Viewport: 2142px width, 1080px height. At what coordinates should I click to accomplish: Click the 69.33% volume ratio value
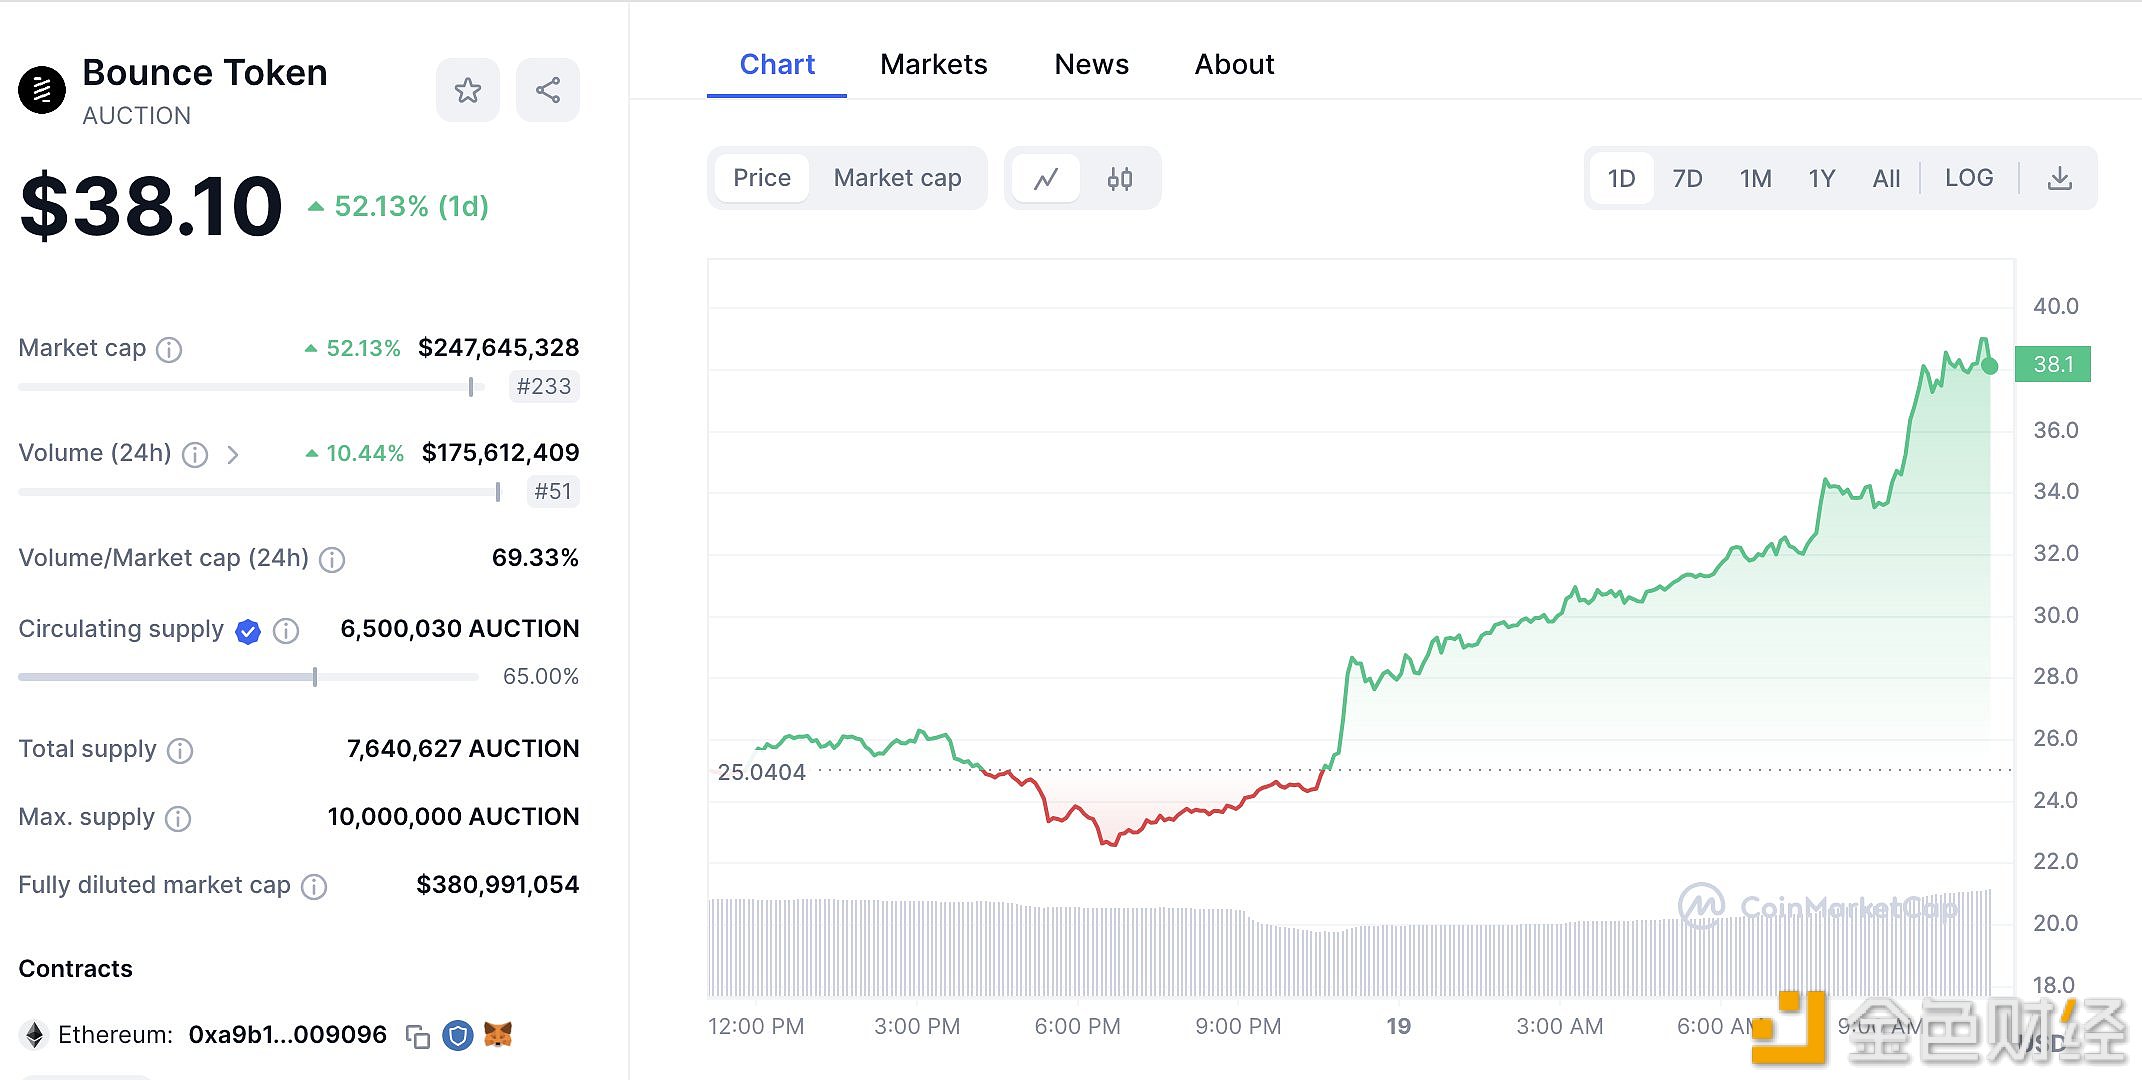pos(535,558)
